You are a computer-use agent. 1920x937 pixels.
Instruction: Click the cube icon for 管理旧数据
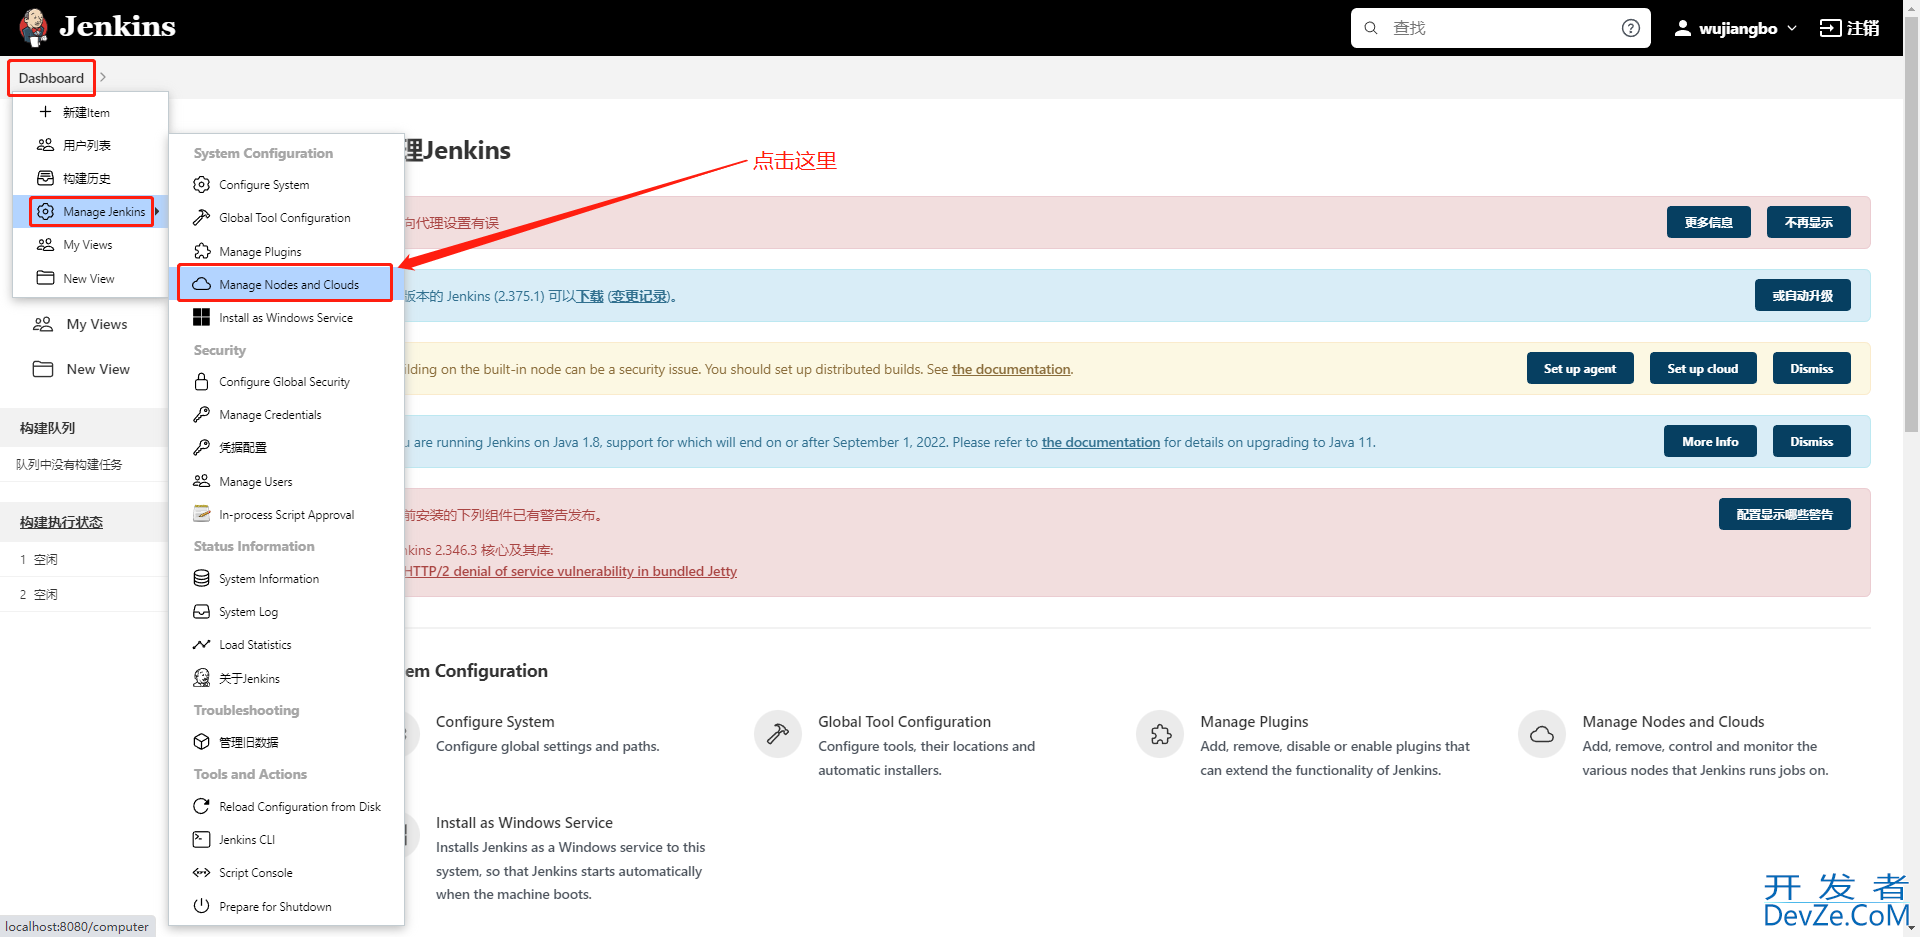coord(201,742)
